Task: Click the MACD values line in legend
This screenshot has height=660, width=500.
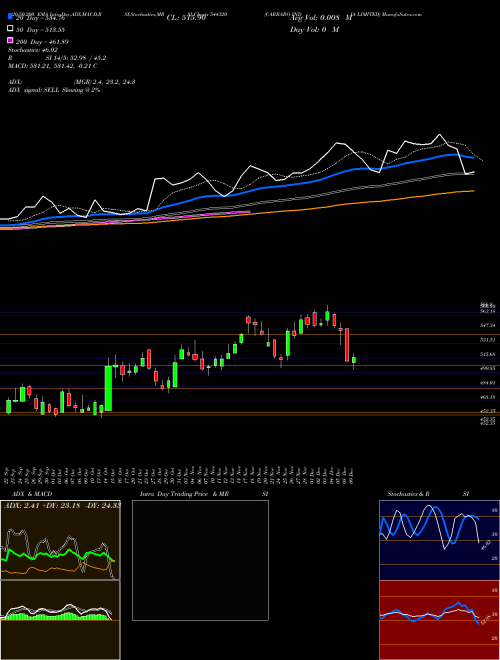Action: (53, 66)
